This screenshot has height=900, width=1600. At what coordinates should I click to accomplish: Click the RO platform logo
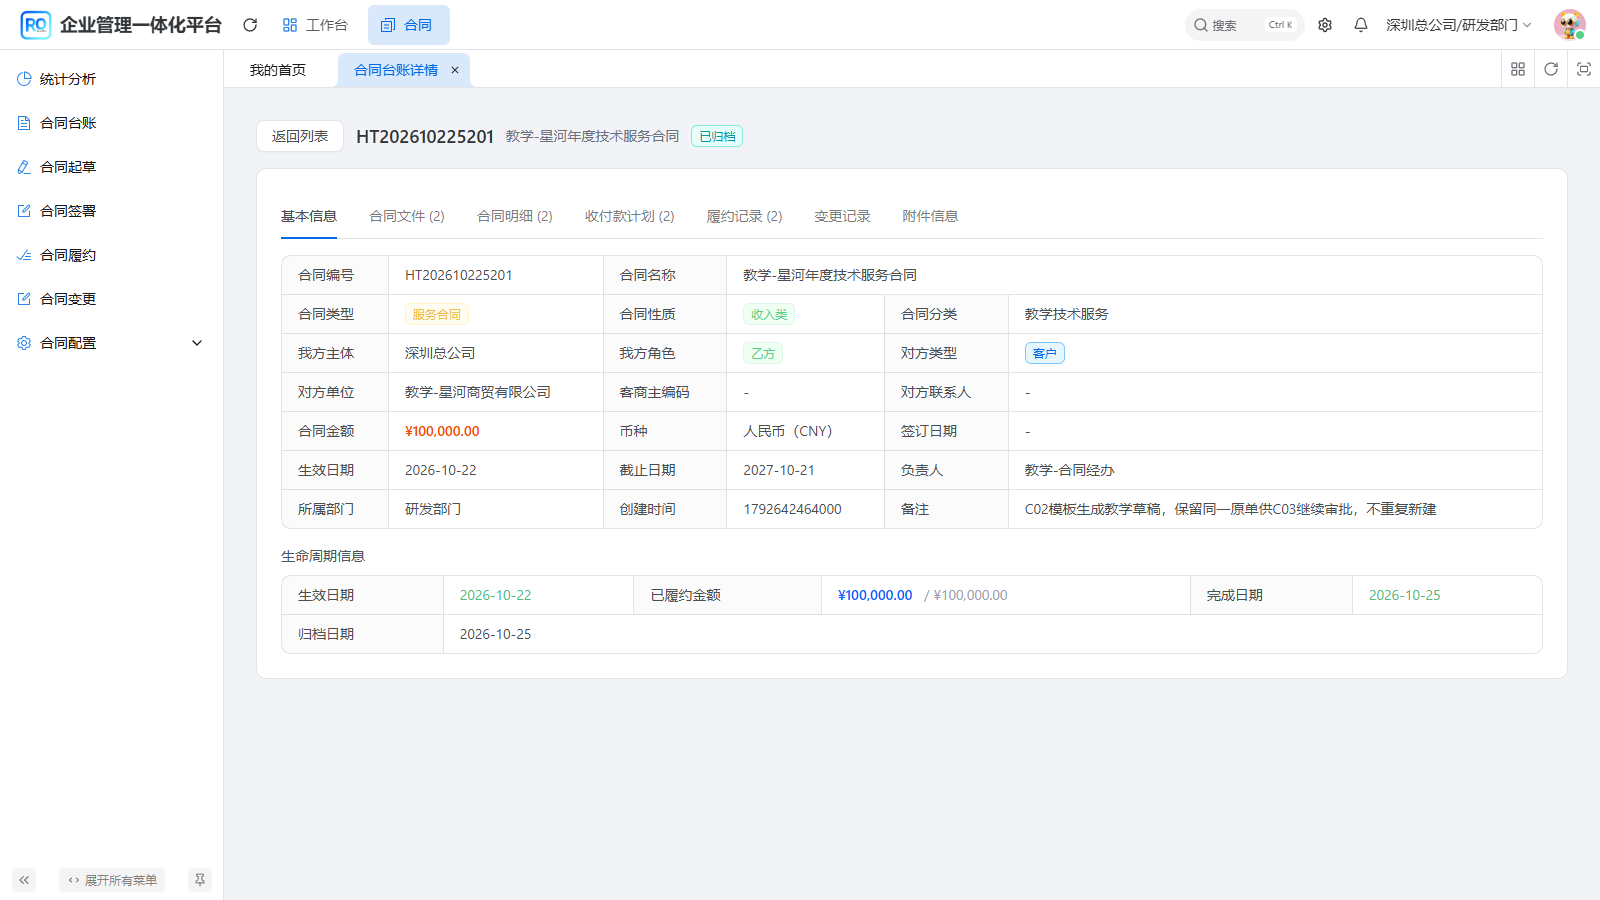(x=36, y=25)
